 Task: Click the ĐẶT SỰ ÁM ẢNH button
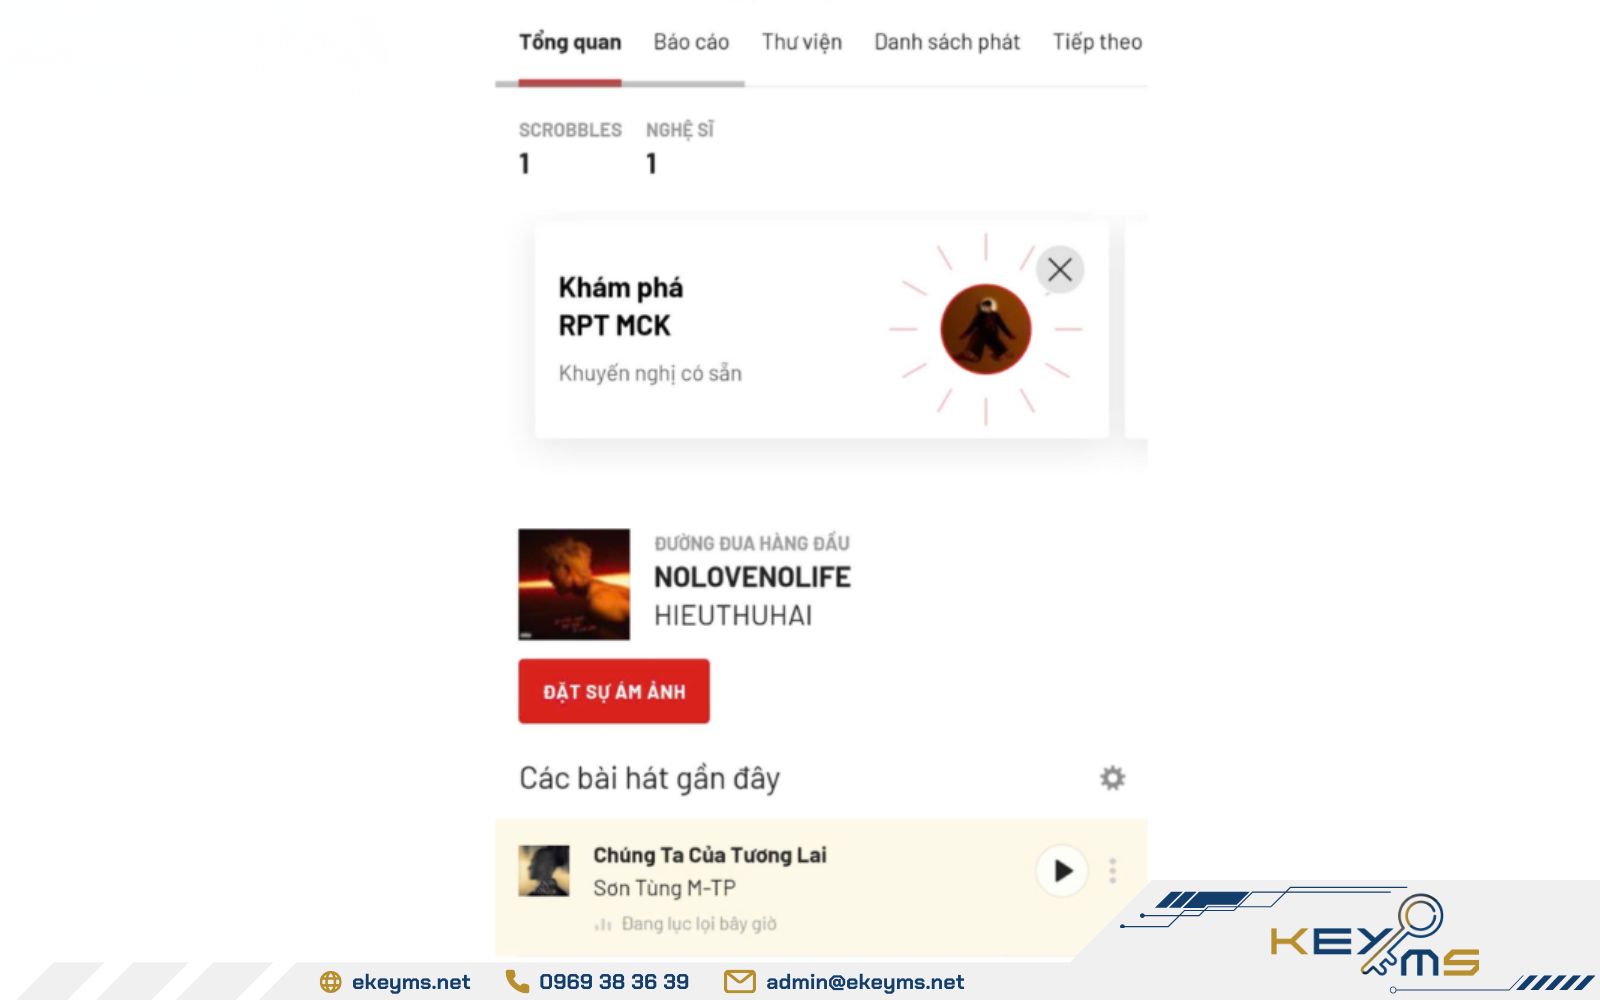[614, 691]
